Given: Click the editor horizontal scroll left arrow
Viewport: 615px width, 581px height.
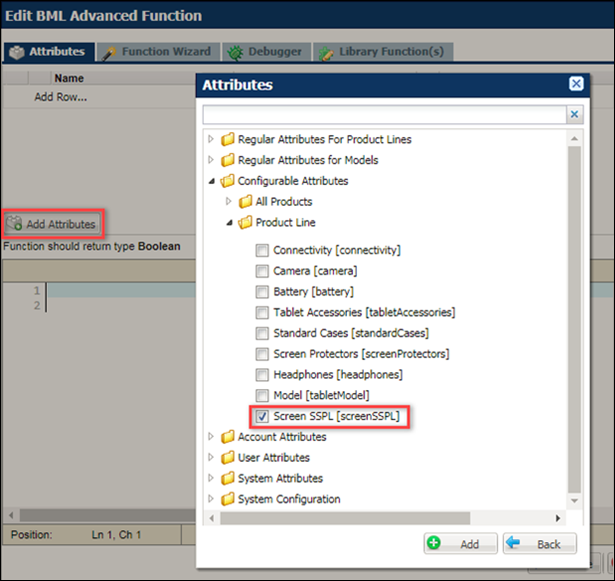Looking at the screenshot, I should (11, 515).
